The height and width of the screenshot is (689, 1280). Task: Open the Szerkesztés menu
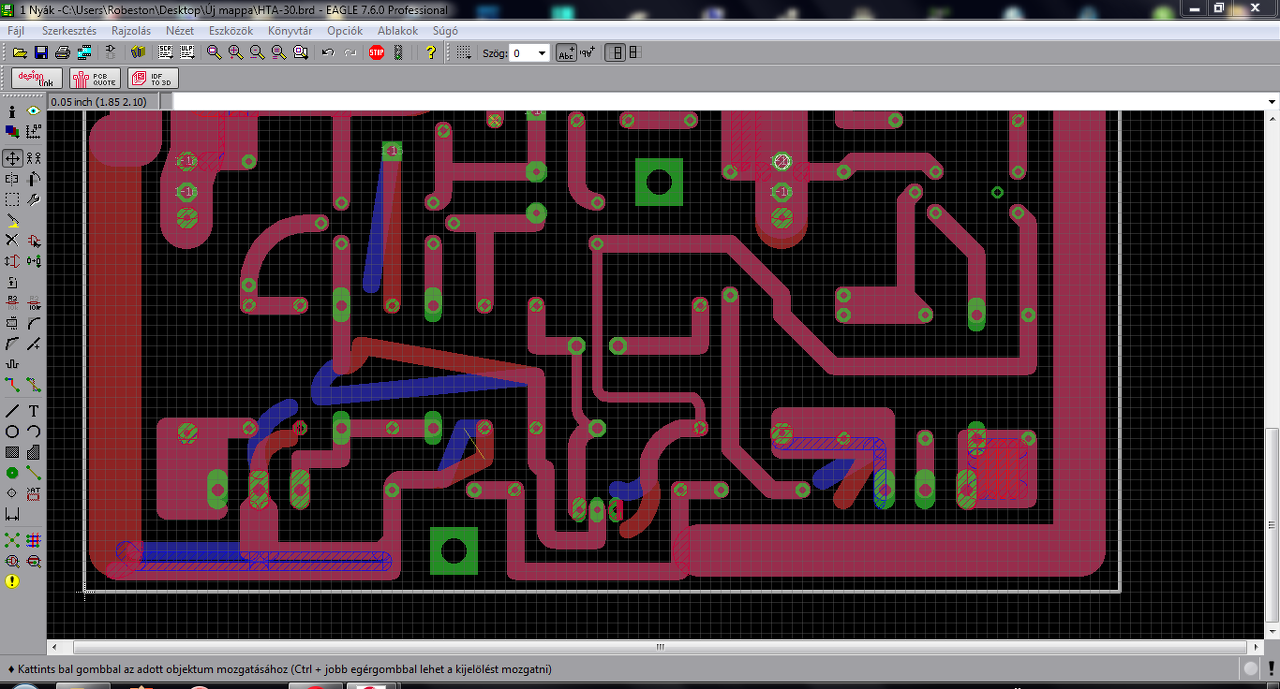click(69, 31)
